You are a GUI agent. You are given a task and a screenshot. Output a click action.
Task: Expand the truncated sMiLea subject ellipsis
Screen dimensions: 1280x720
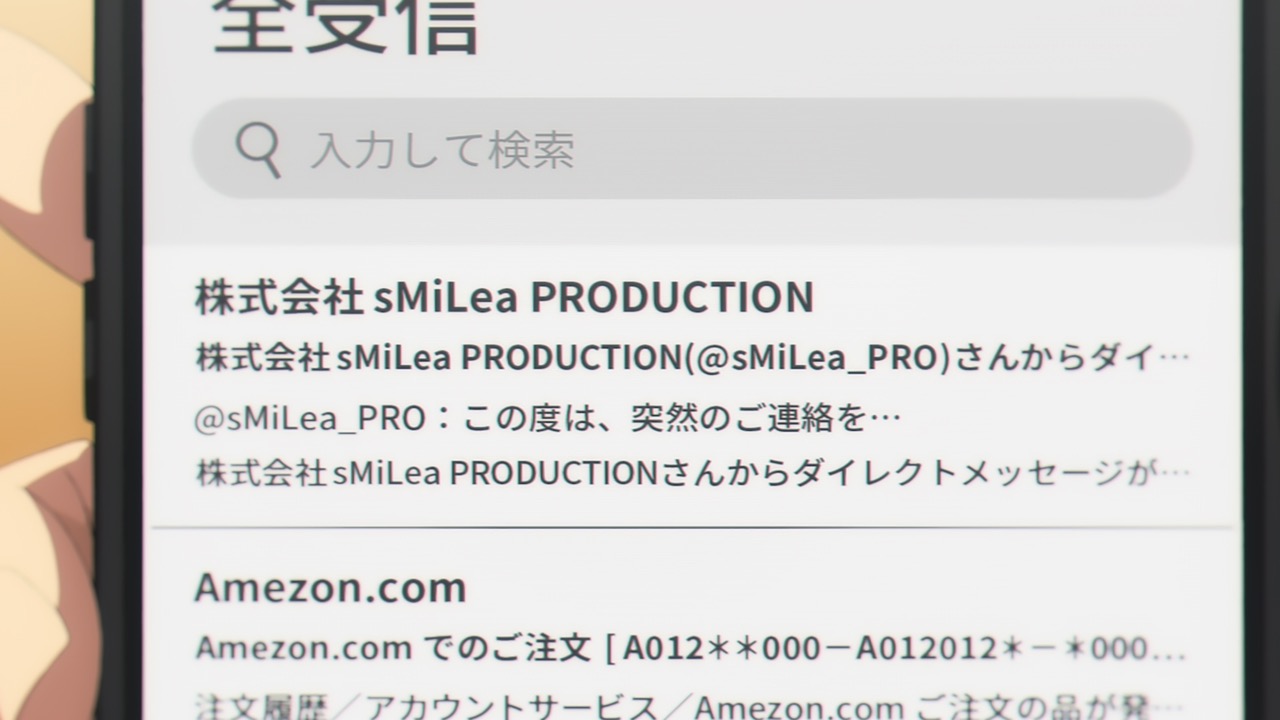click(x=1177, y=358)
